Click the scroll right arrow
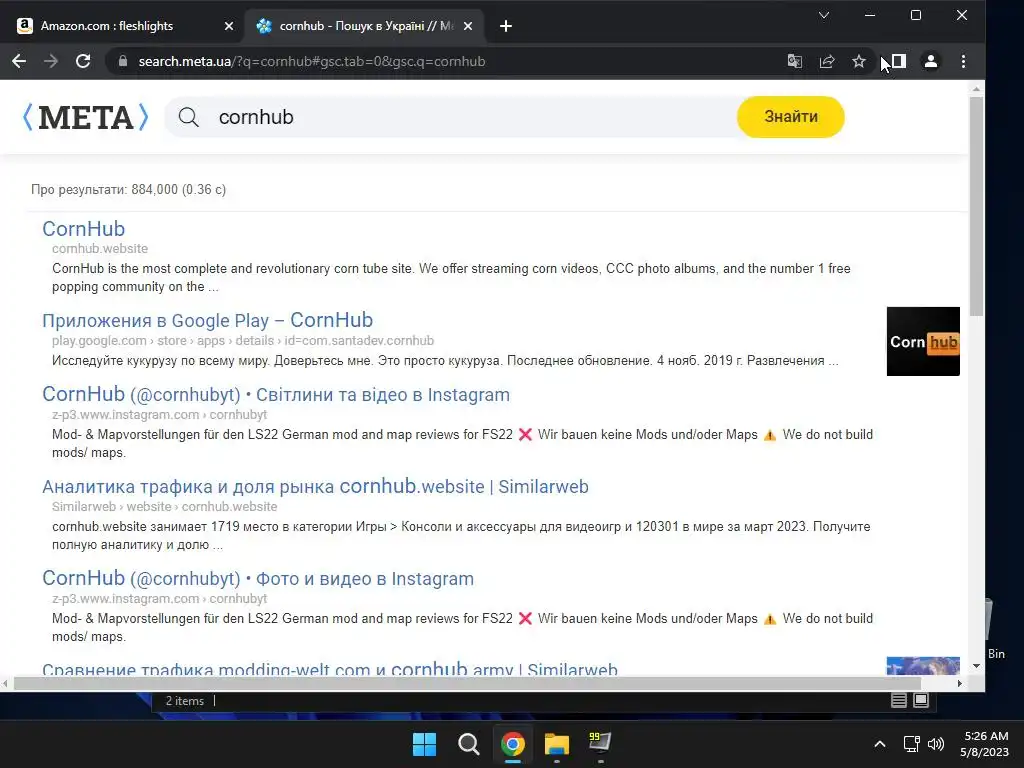The image size is (1024, 768). [959, 684]
